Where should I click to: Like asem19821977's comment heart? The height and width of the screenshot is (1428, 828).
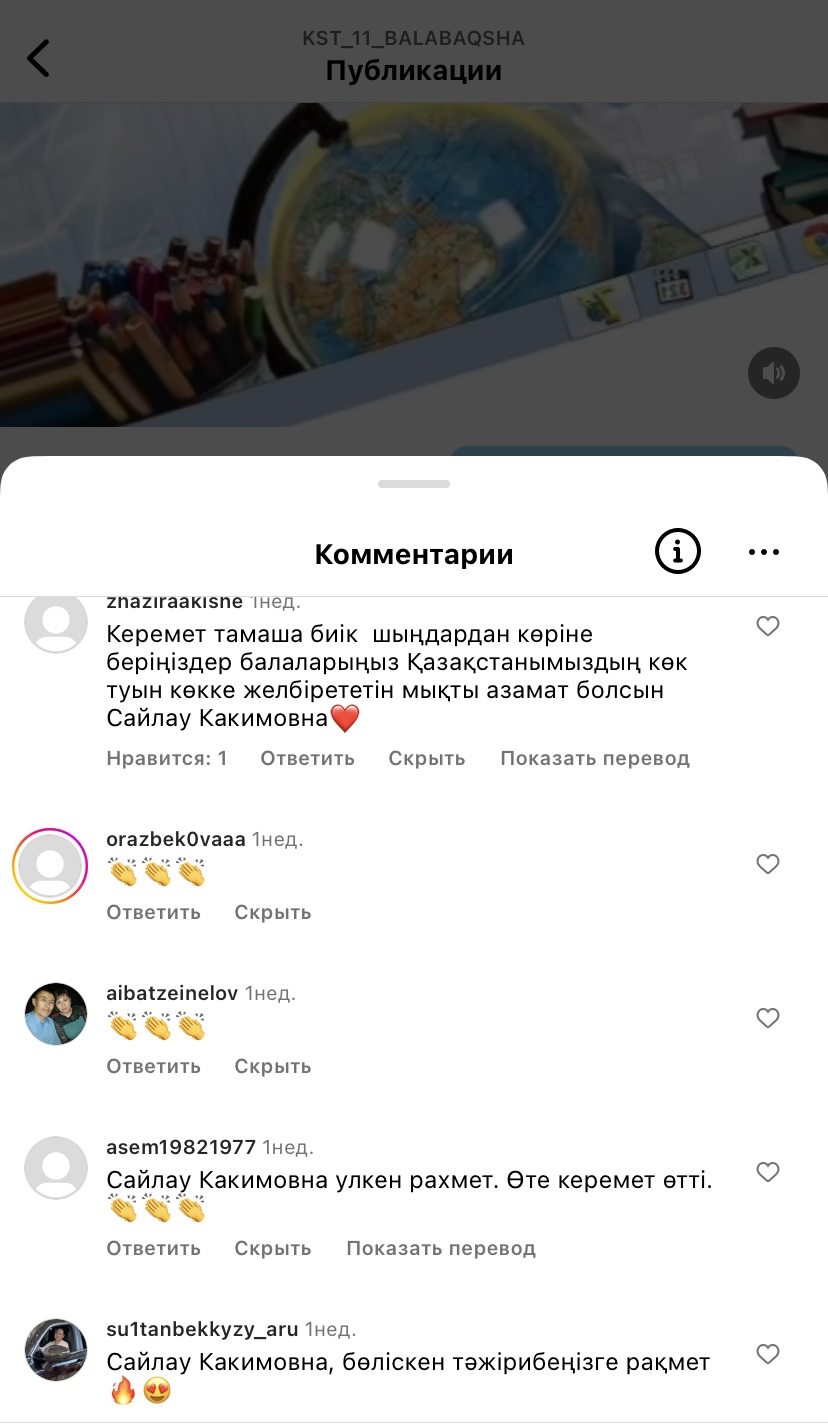coord(768,1172)
